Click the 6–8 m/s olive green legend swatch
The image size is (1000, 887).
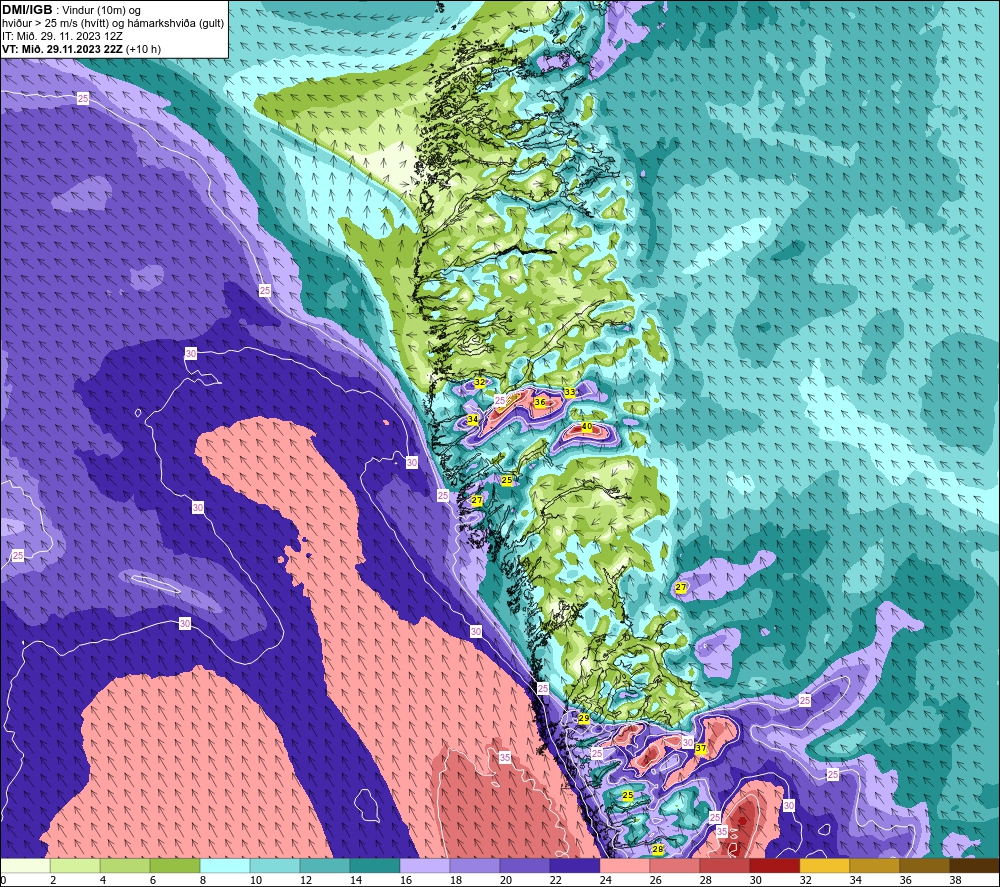pos(175,866)
